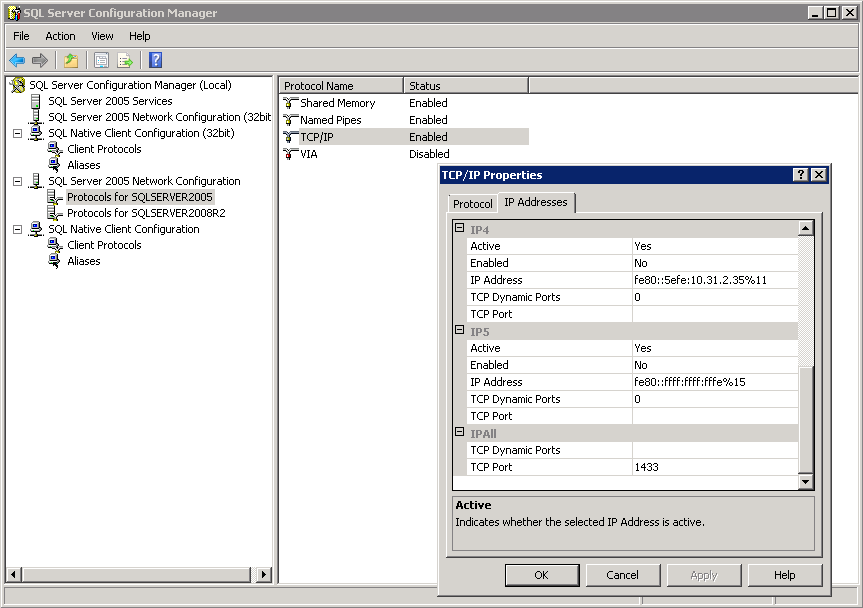Collapse the IP4 property group
The width and height of the screenshot is (863, 608).
click(460, 228)
